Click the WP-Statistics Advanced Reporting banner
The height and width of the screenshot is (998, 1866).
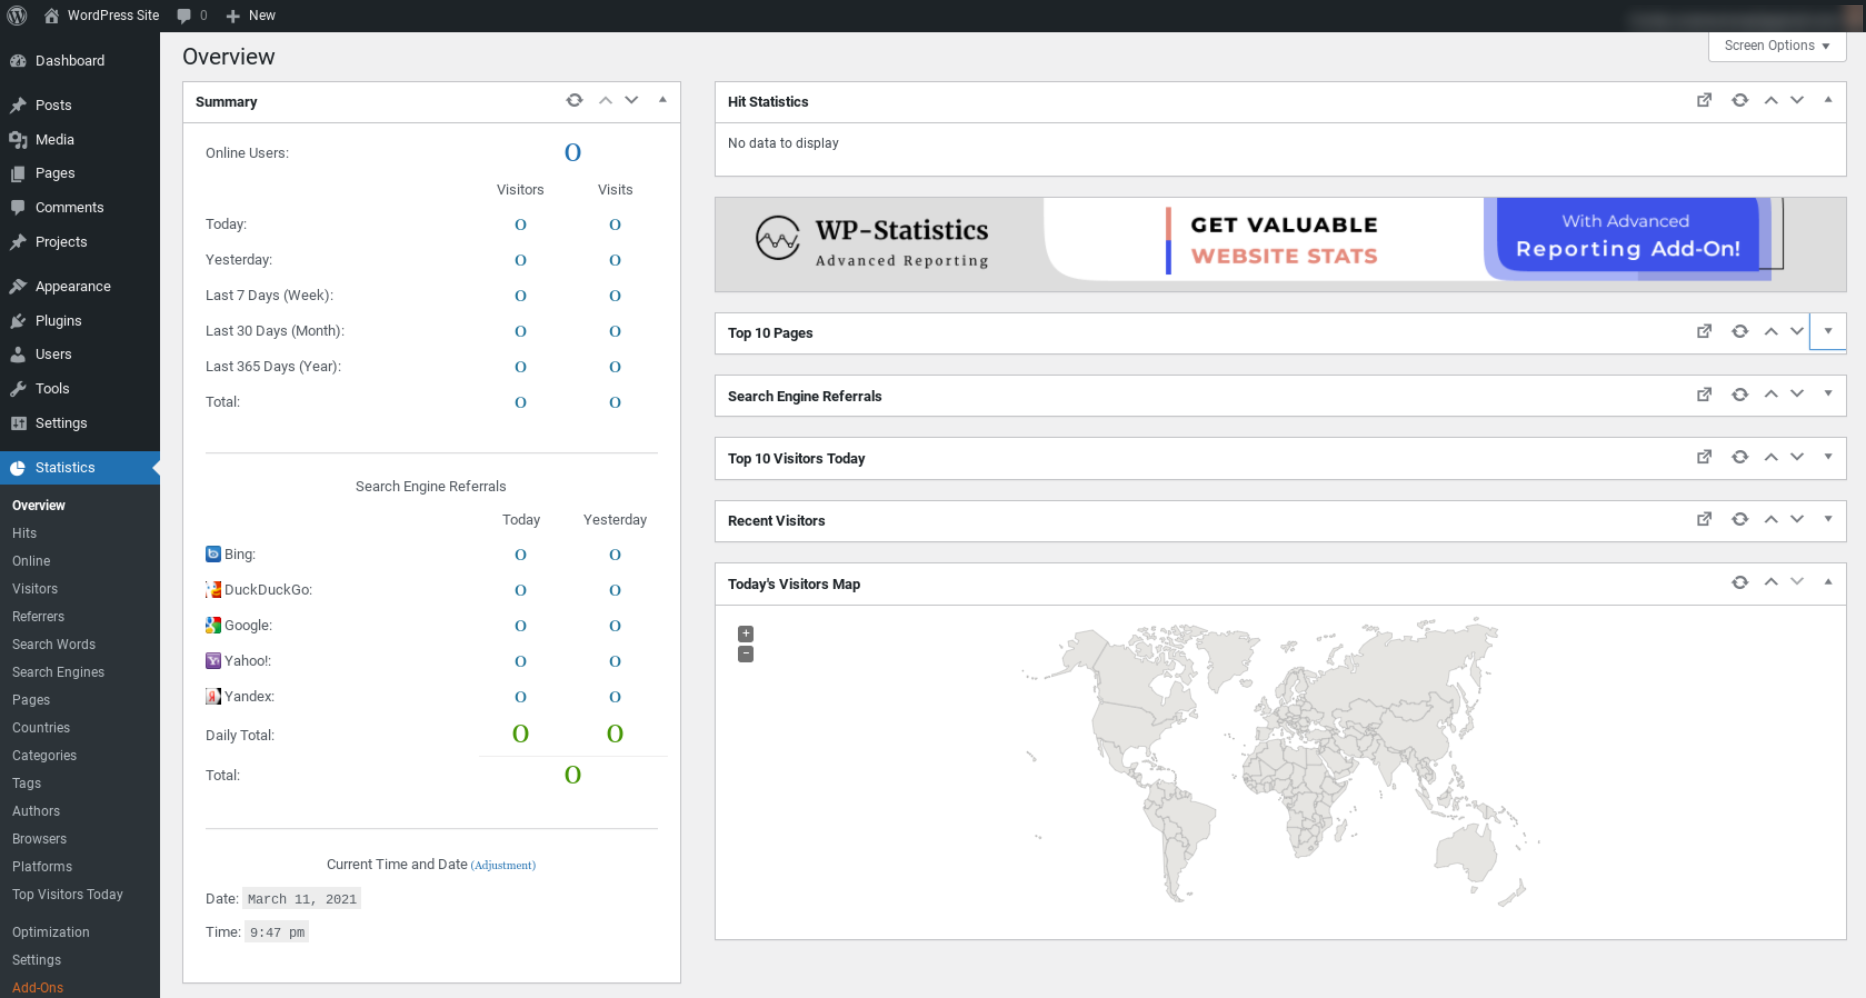[1279, 243]
